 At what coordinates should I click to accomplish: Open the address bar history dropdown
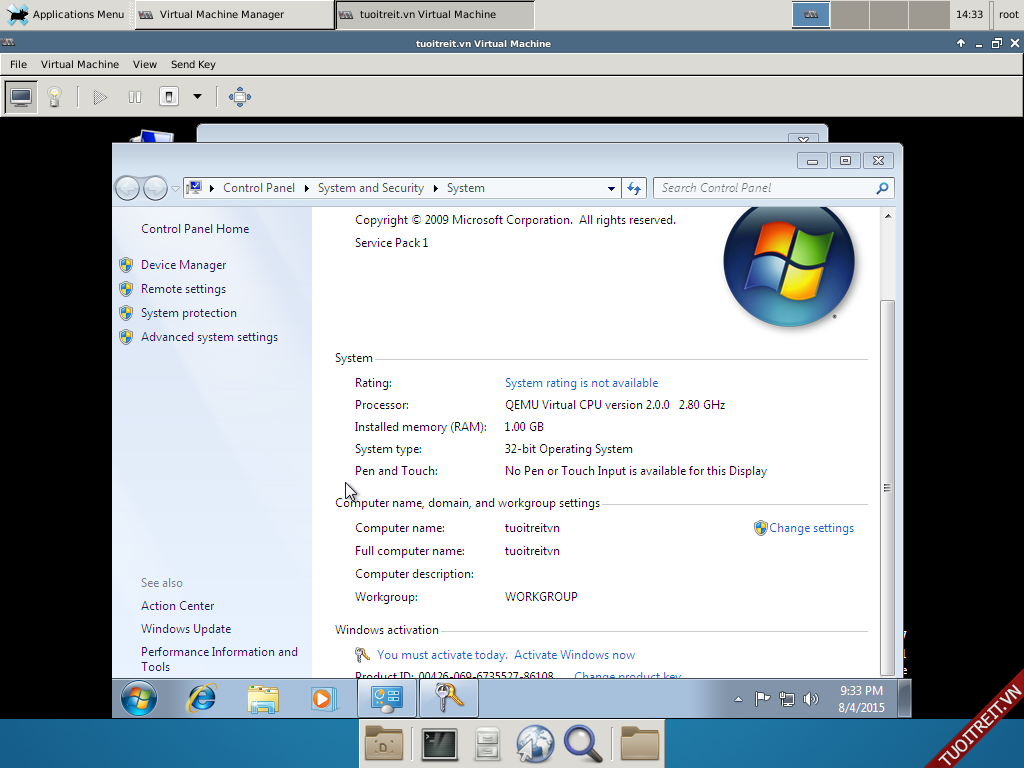coord(612,188)
